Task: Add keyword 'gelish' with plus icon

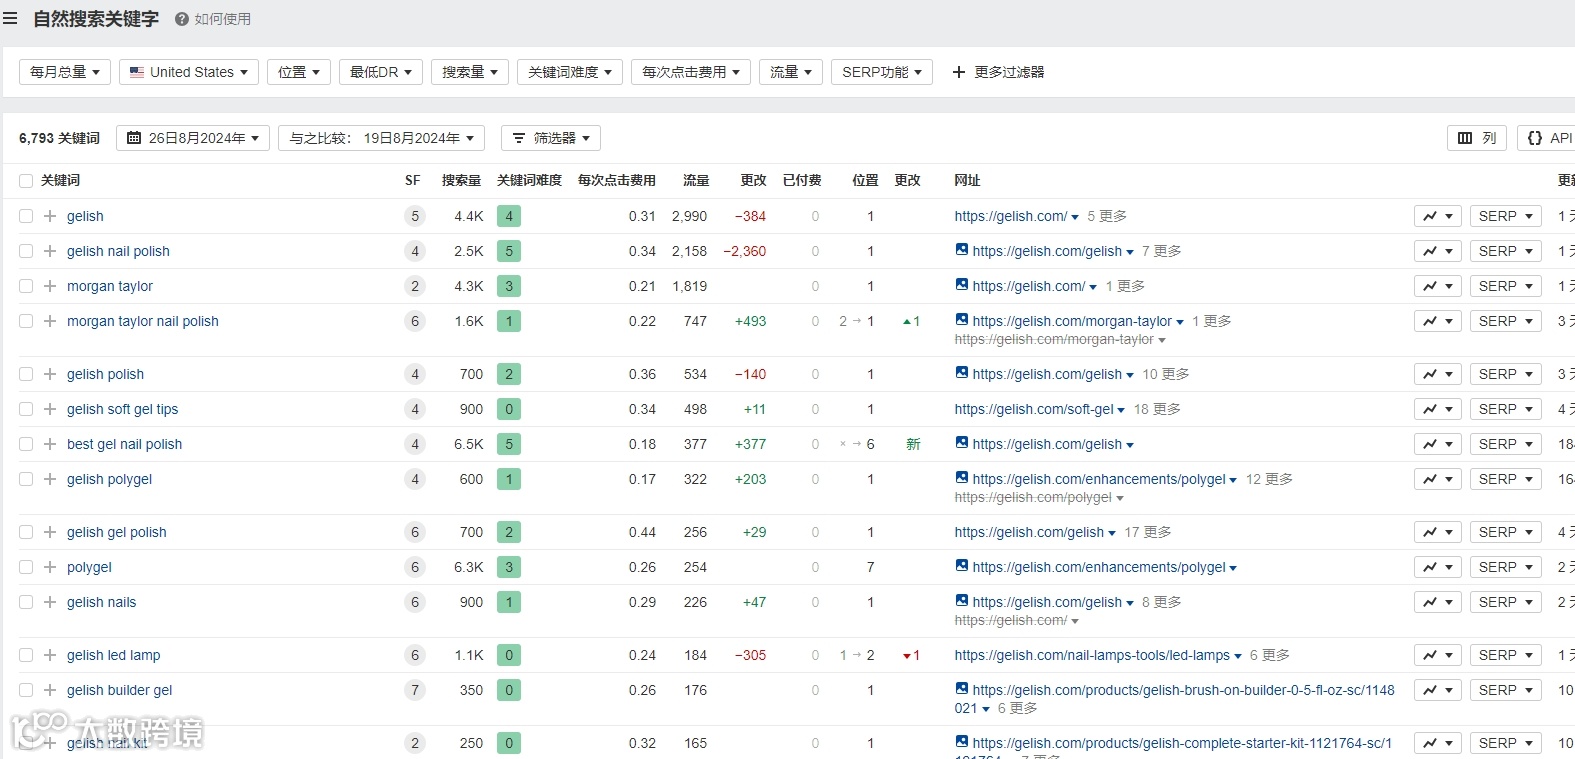Action: [50, 216]
